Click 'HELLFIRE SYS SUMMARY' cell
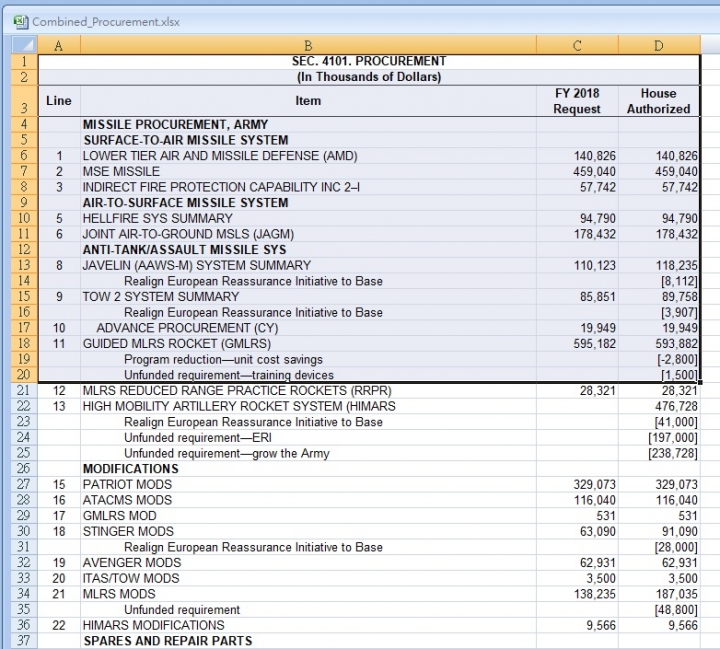The width and height of the screenshot is (720, 649). pyautogui.click(x=308, y=218)
